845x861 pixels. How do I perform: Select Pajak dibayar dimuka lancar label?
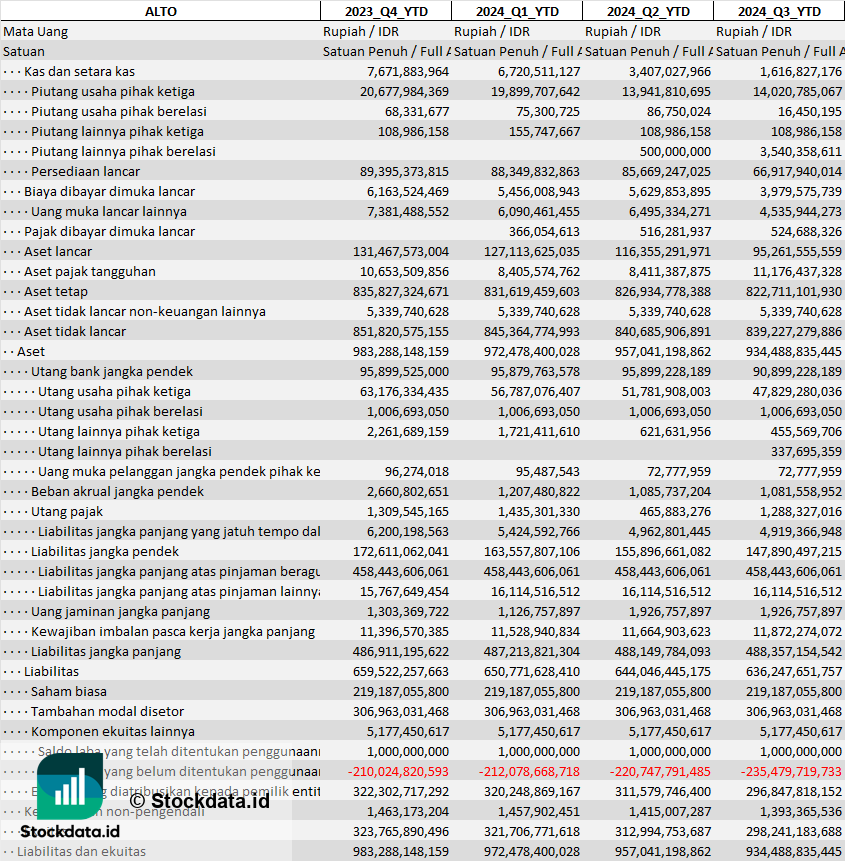(109, 232)
